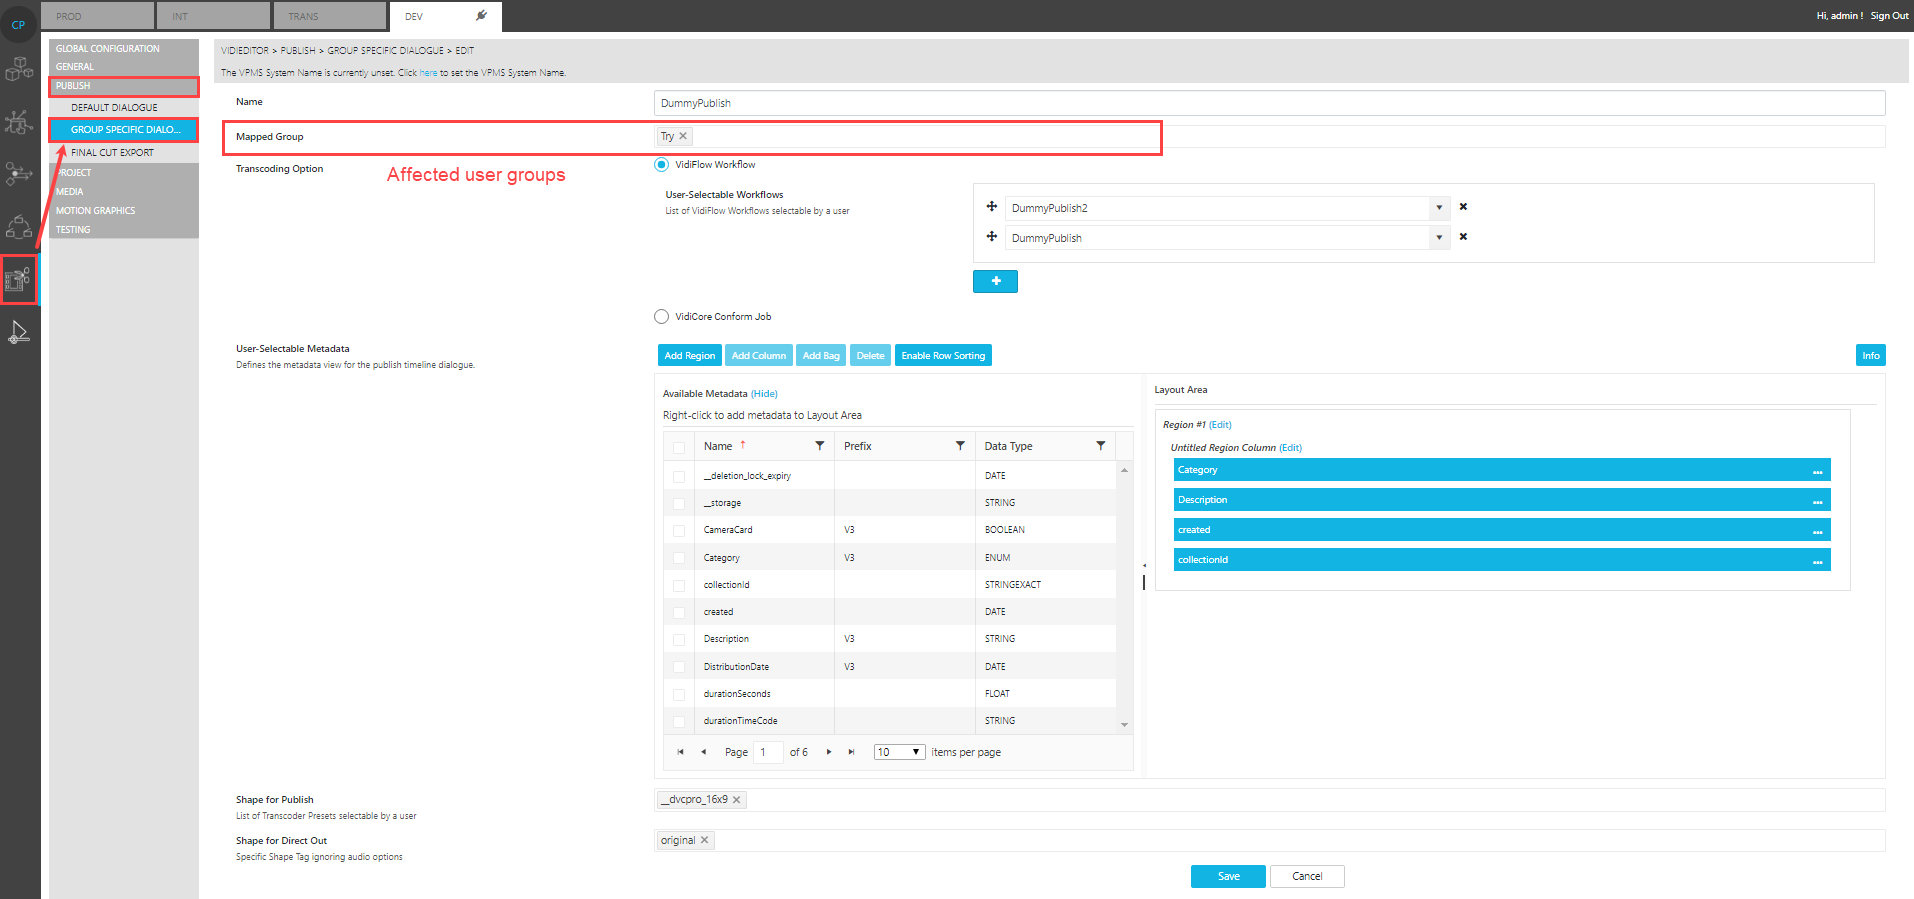This screenshot has height=899, width=1914.
Task: Click the blue plus button to add workflow
Action: click(x=995, y=282)
